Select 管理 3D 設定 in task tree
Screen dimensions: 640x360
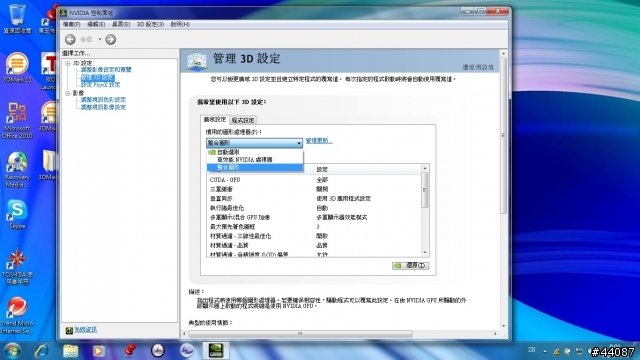(98, 77)
